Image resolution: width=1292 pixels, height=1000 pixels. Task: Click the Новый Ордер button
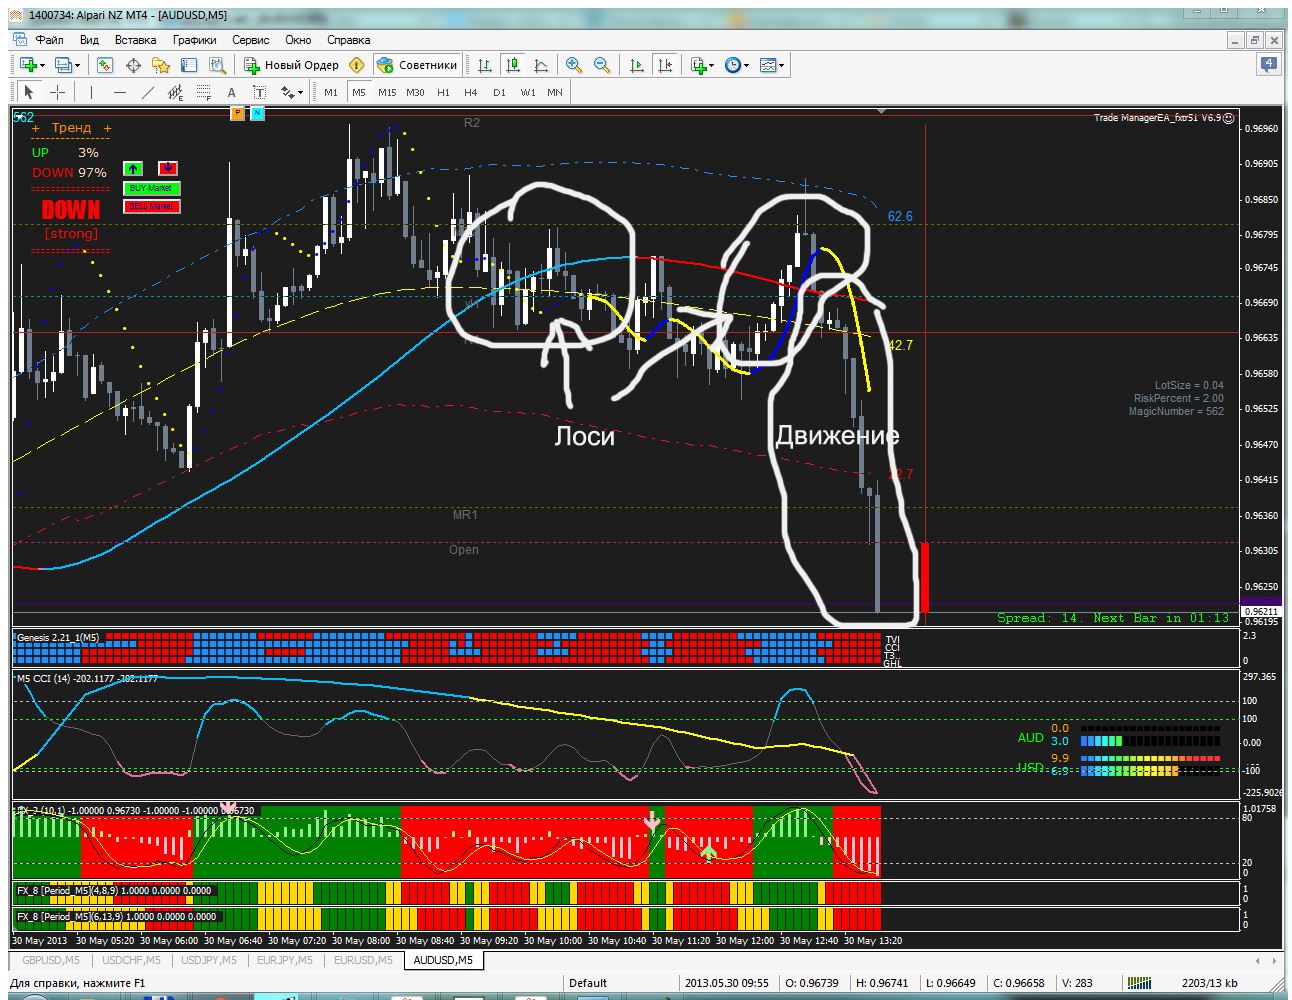pos(291,65)
